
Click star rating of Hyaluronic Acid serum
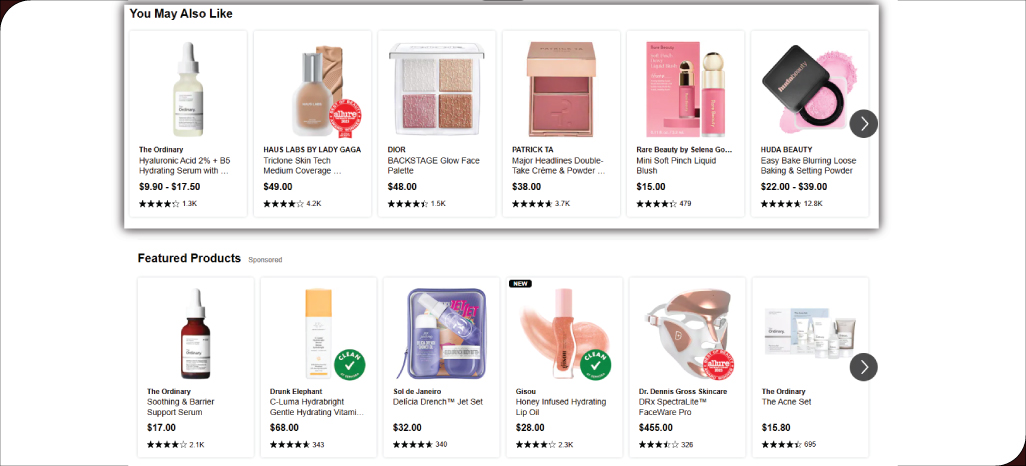coord(159,204)
